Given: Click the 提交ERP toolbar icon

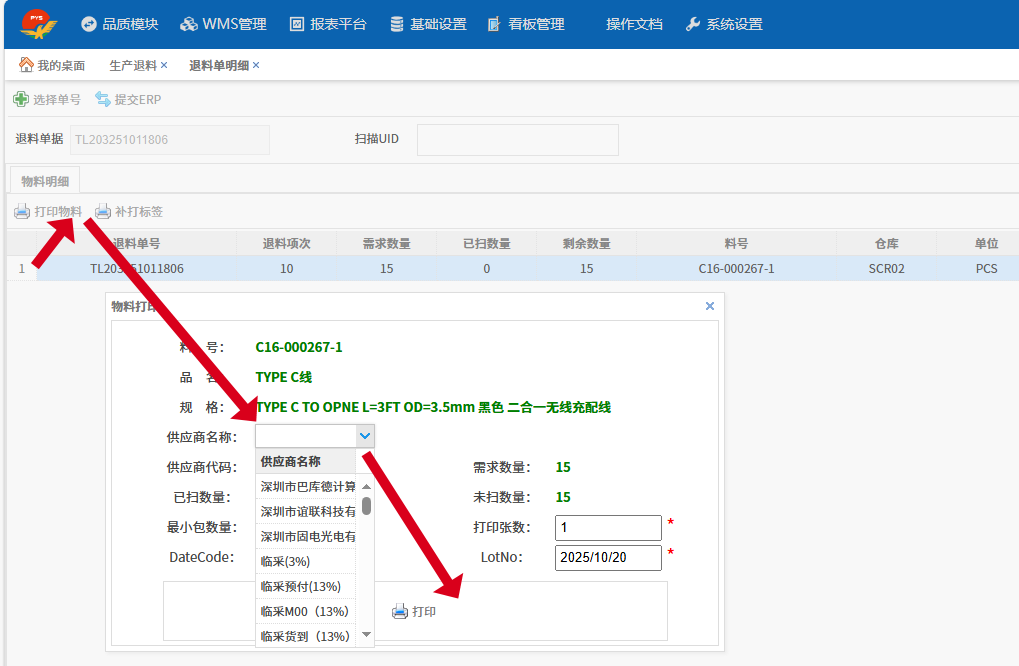Looking at the screenshot, I should pyautogui.click(x=103, y=99).
